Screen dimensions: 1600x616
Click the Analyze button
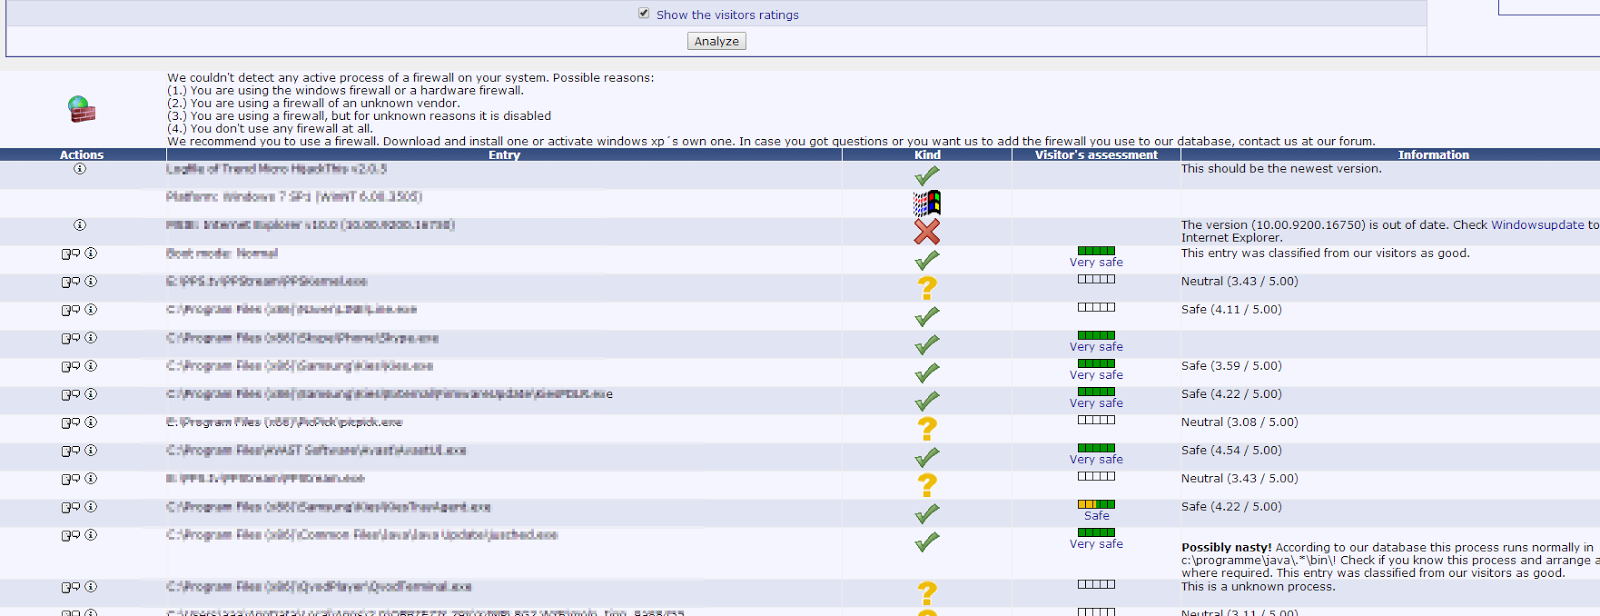(x=717, y=41)
